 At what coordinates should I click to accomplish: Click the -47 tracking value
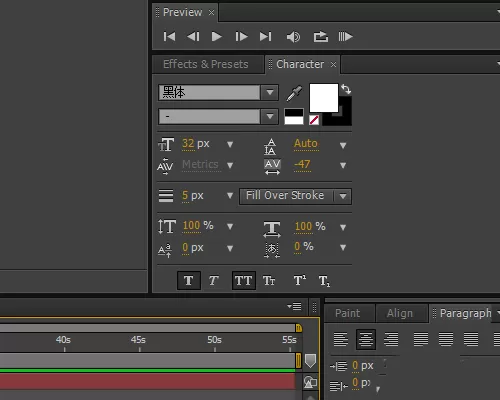pos(302,164)
